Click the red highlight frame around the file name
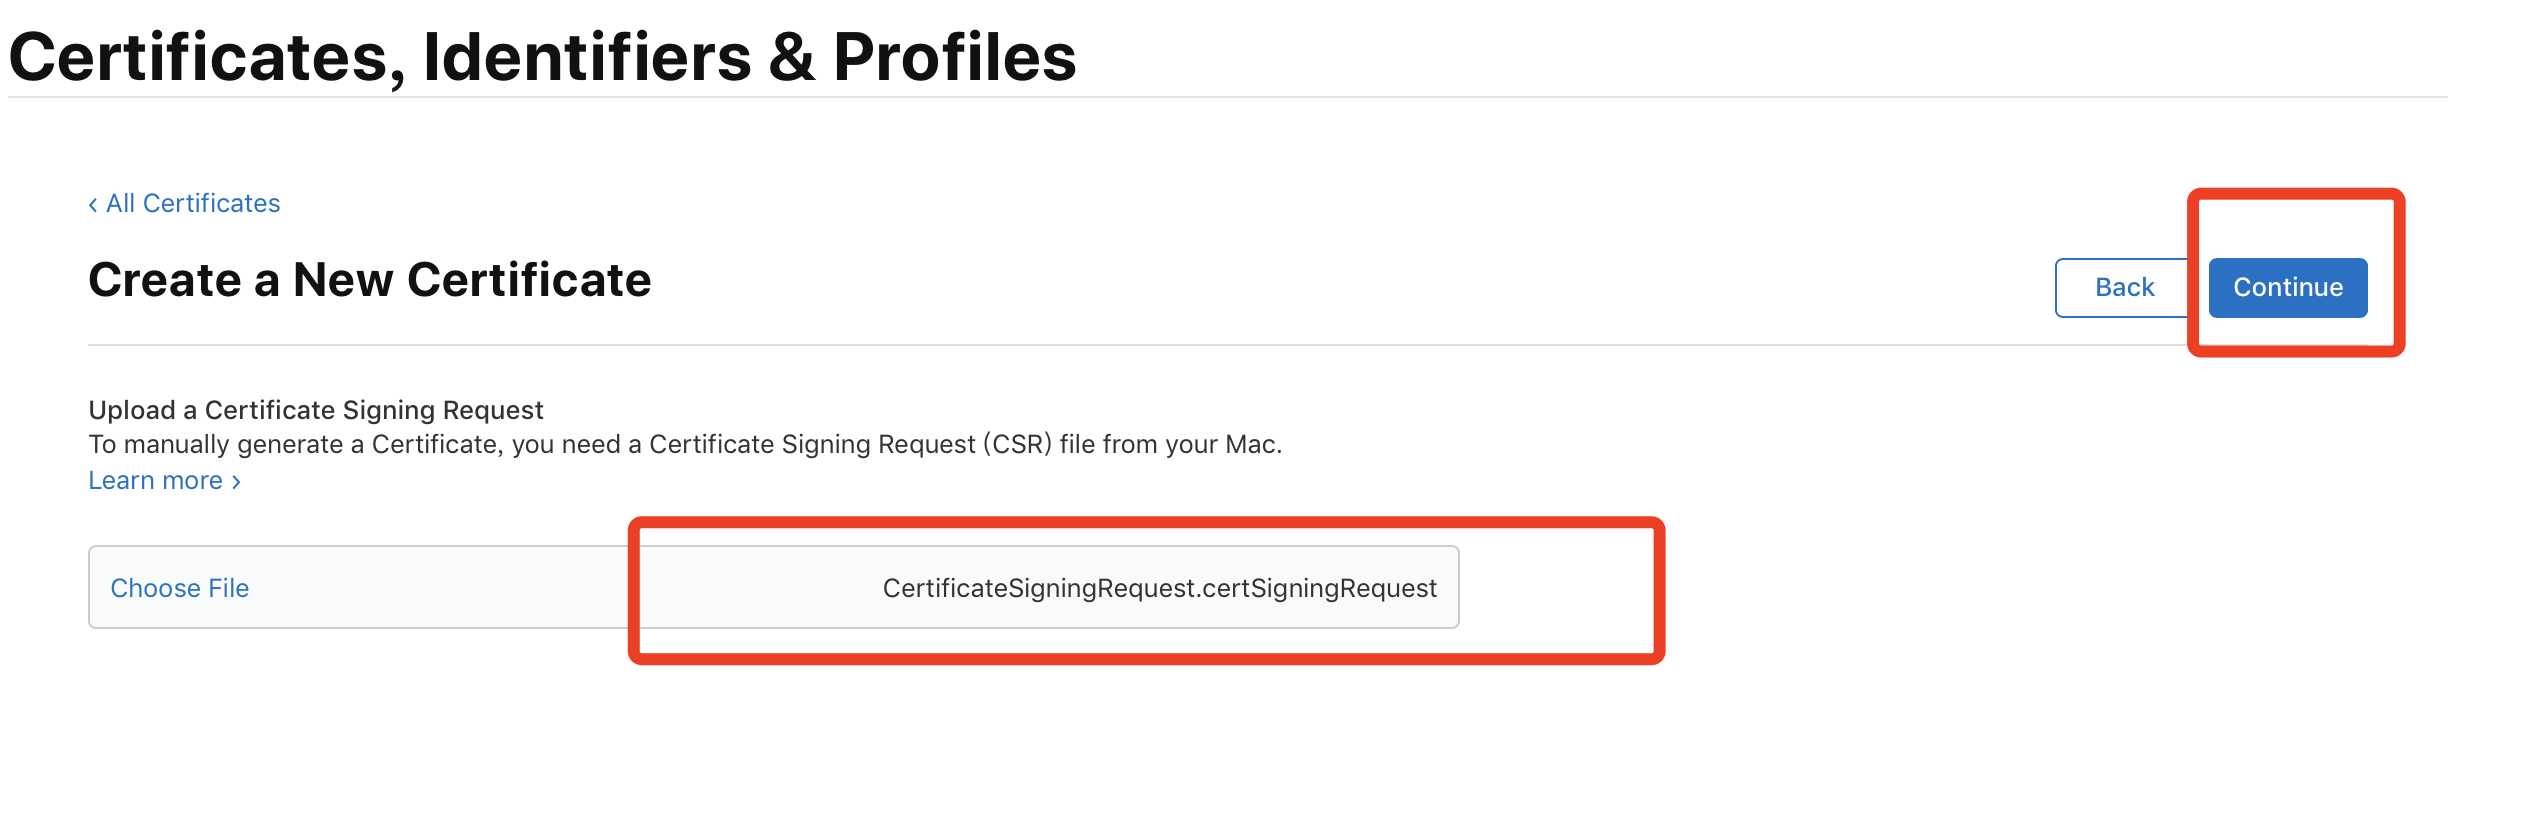 [1146, 523]
